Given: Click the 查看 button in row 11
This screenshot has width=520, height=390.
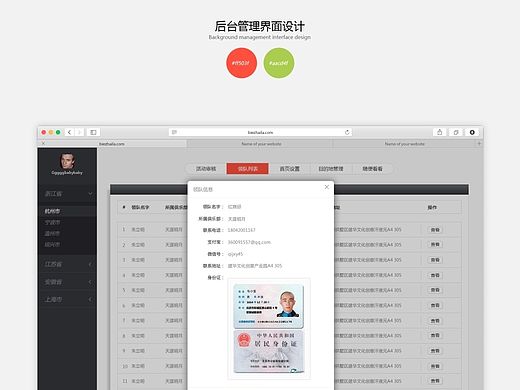Looking at the screenshot, I should pos(435,381).
